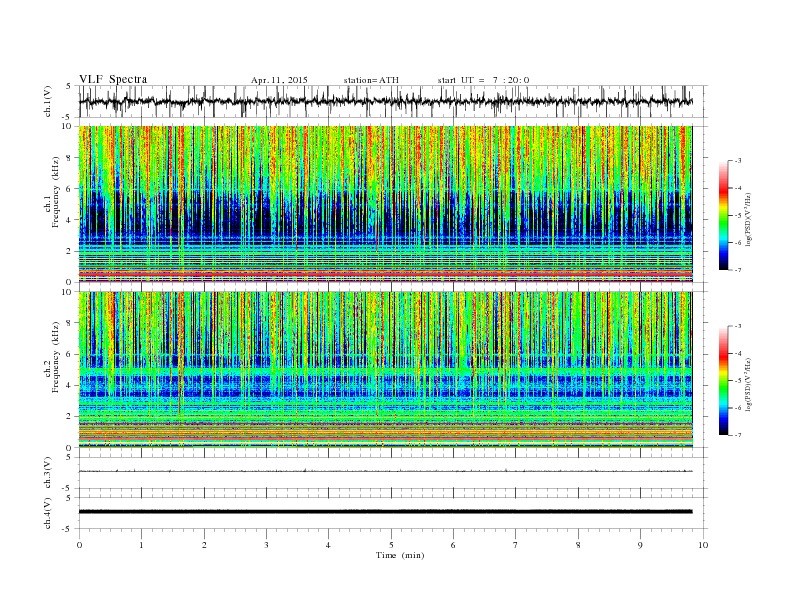This screenshot has height=612, width=792.
Task: Click the 'station=ATH' label
Action: 371,80
